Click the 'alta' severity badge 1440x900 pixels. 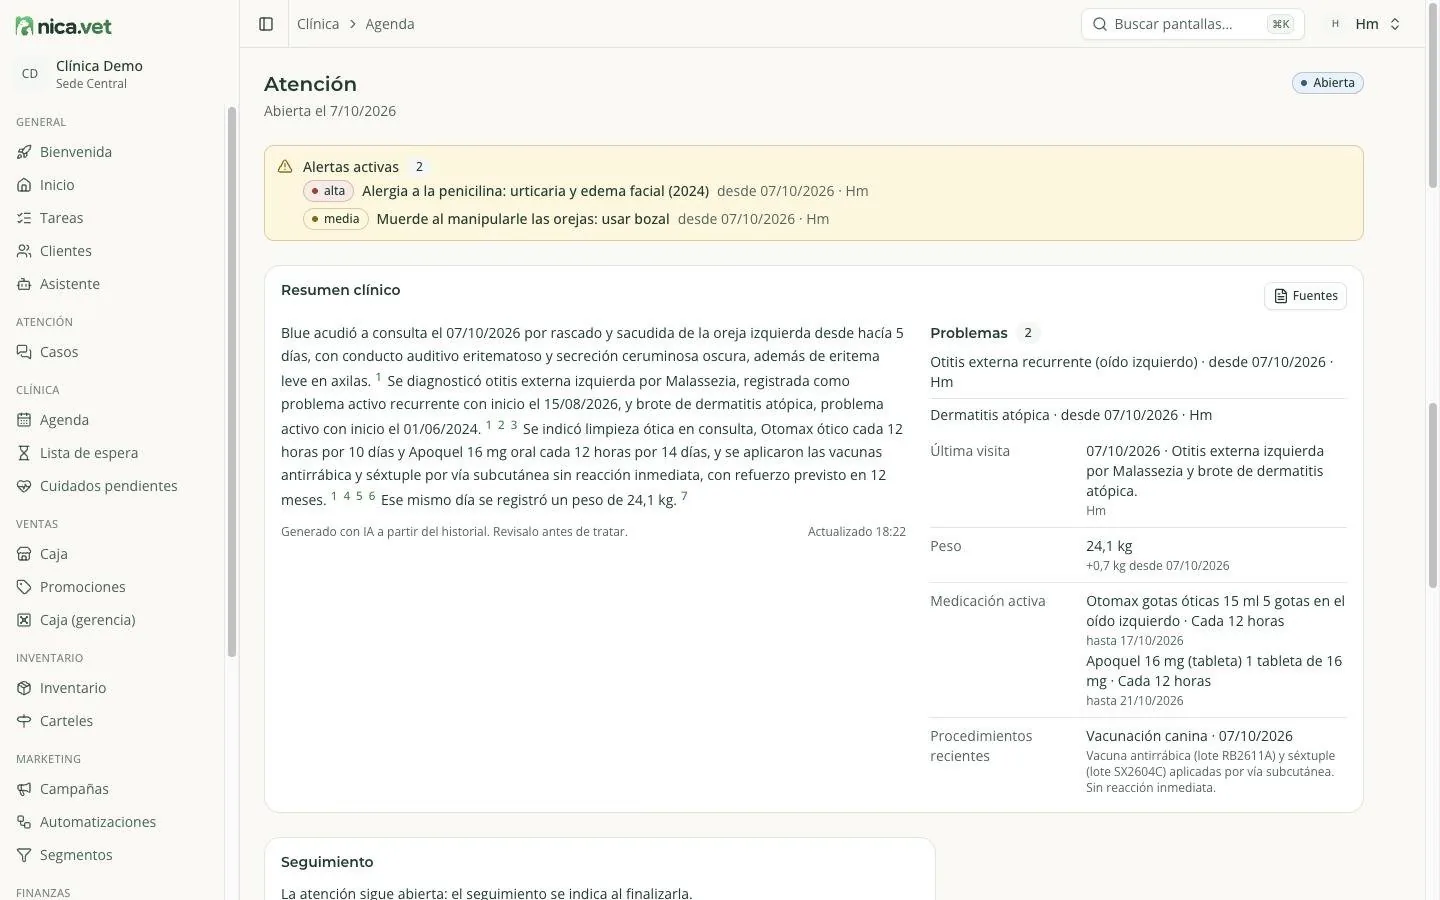pos(328,191)
